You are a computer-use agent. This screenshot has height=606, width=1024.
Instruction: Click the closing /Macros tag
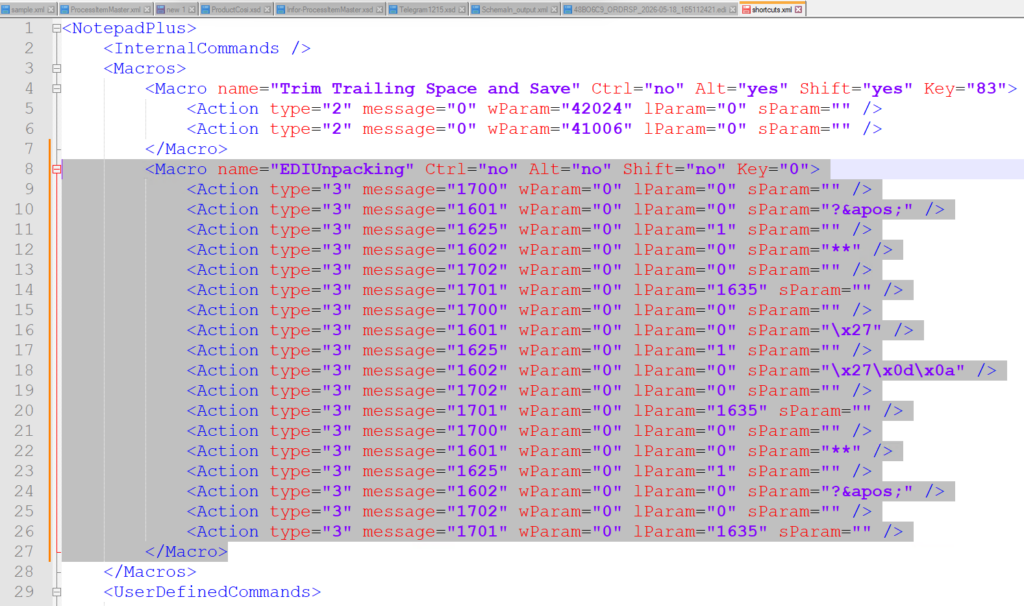(x=150, y=571)
